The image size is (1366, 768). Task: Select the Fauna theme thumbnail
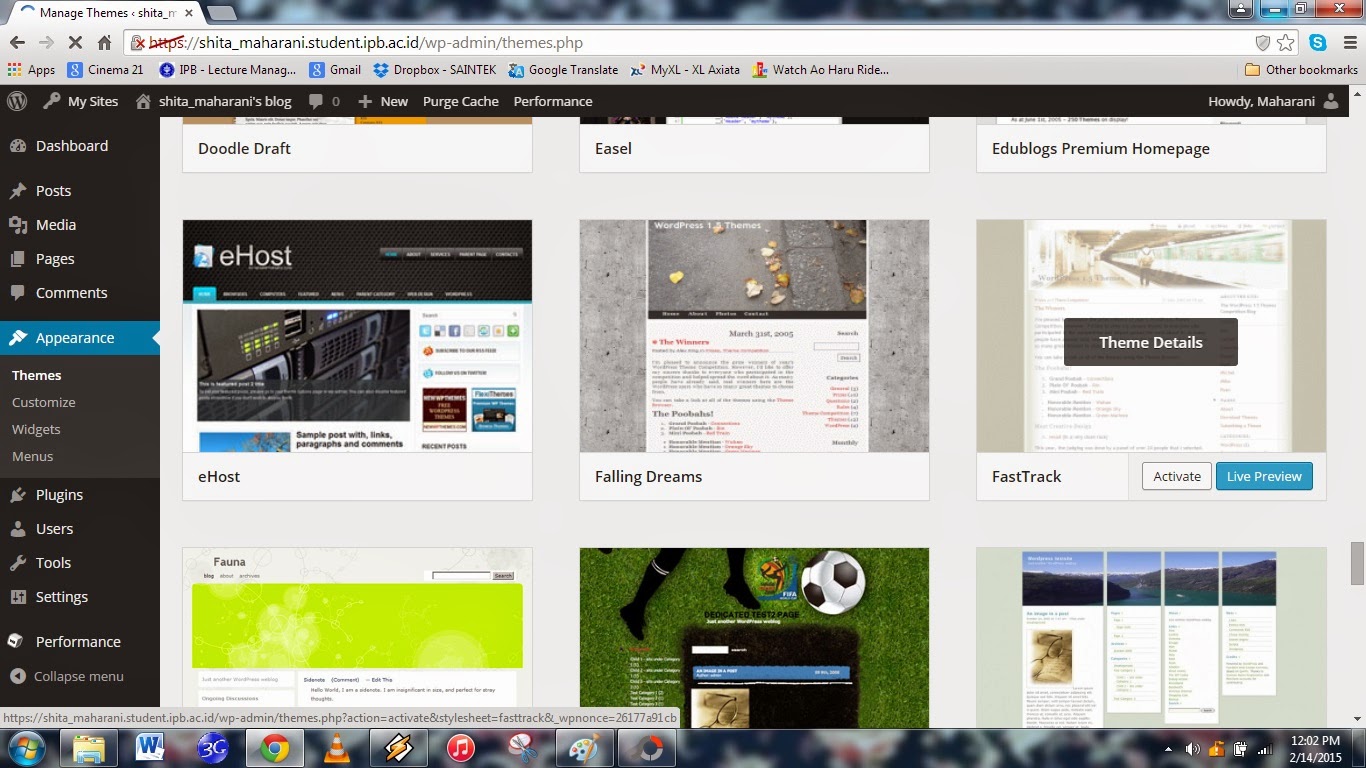click(357, 637)
